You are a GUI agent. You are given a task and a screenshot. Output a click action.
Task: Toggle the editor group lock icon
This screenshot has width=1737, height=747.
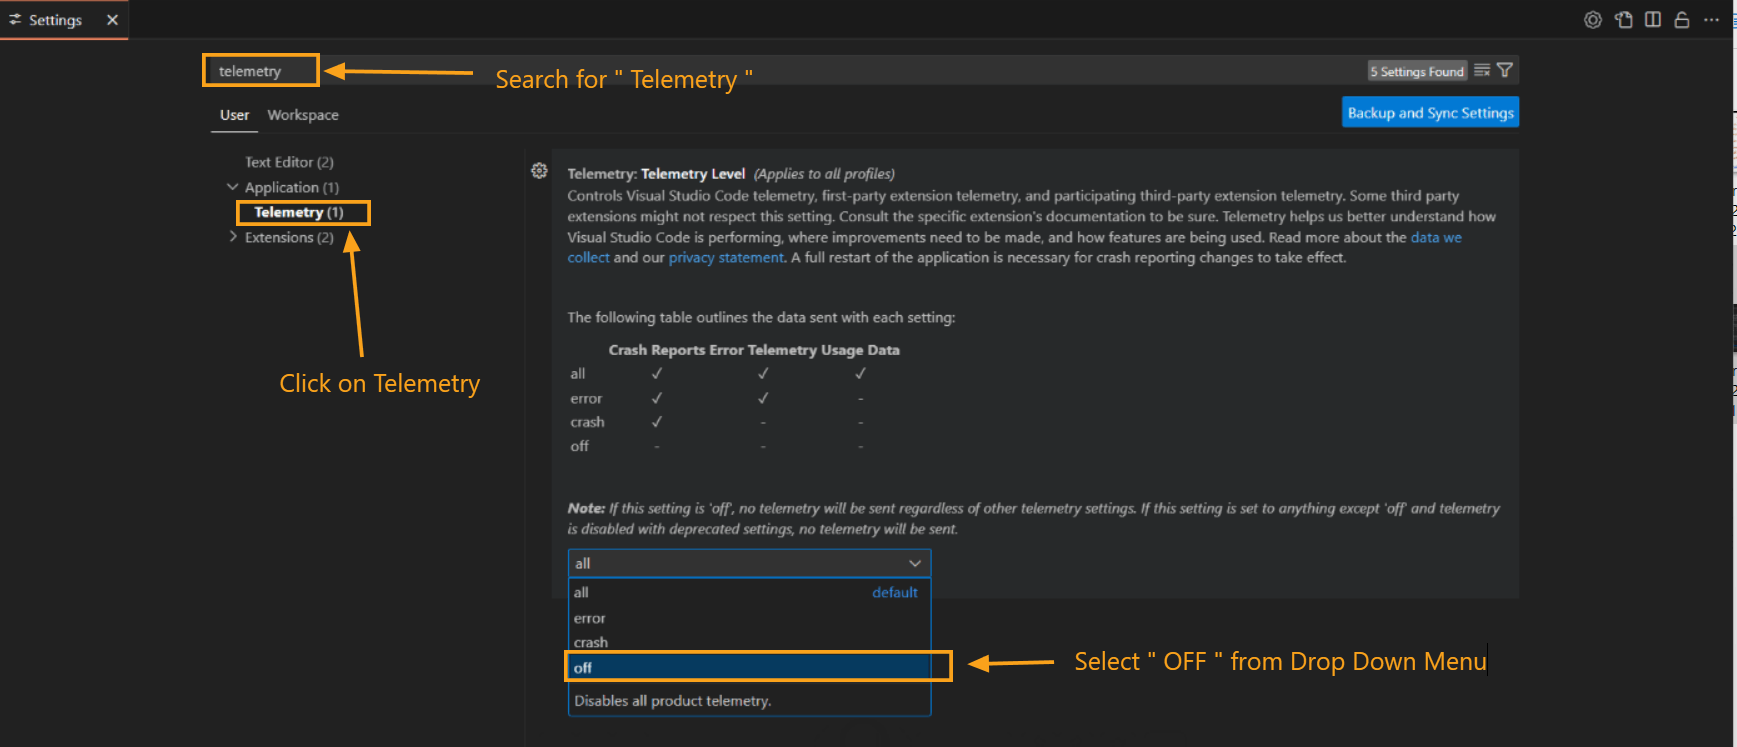(1682, 20)
